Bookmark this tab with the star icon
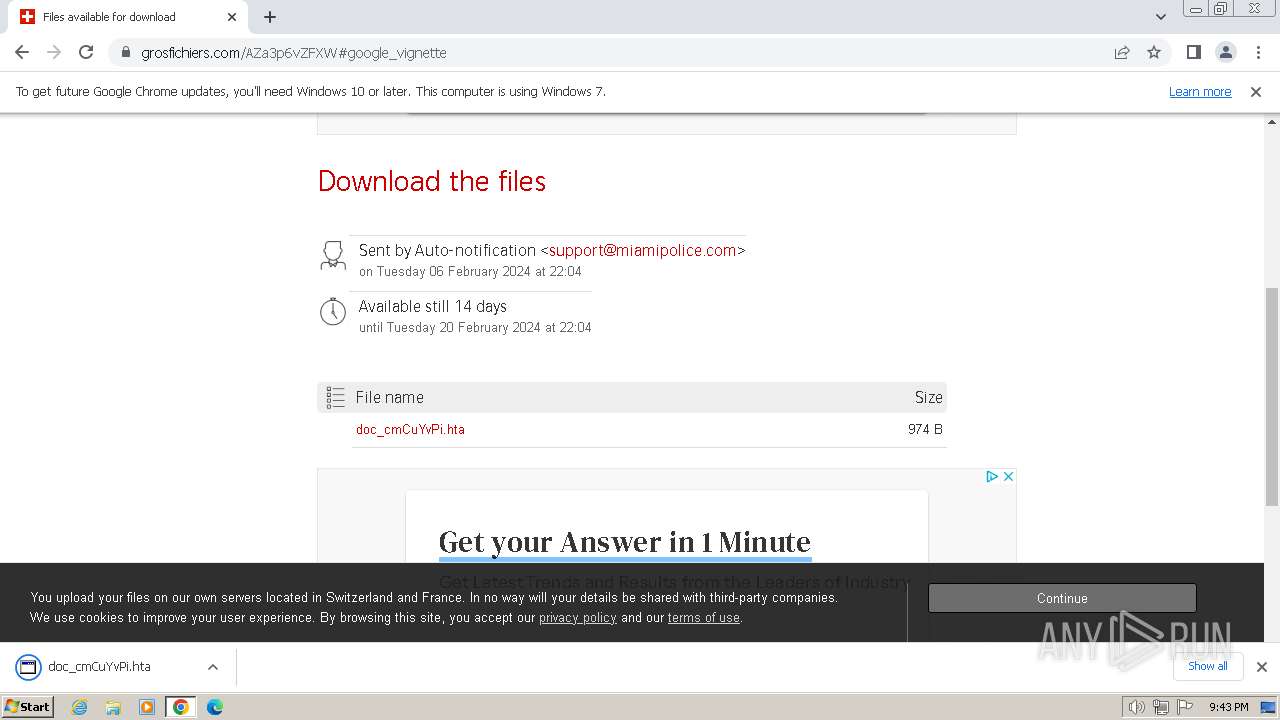Screen dimensions: 1280x720 [x=1154, y=52]
